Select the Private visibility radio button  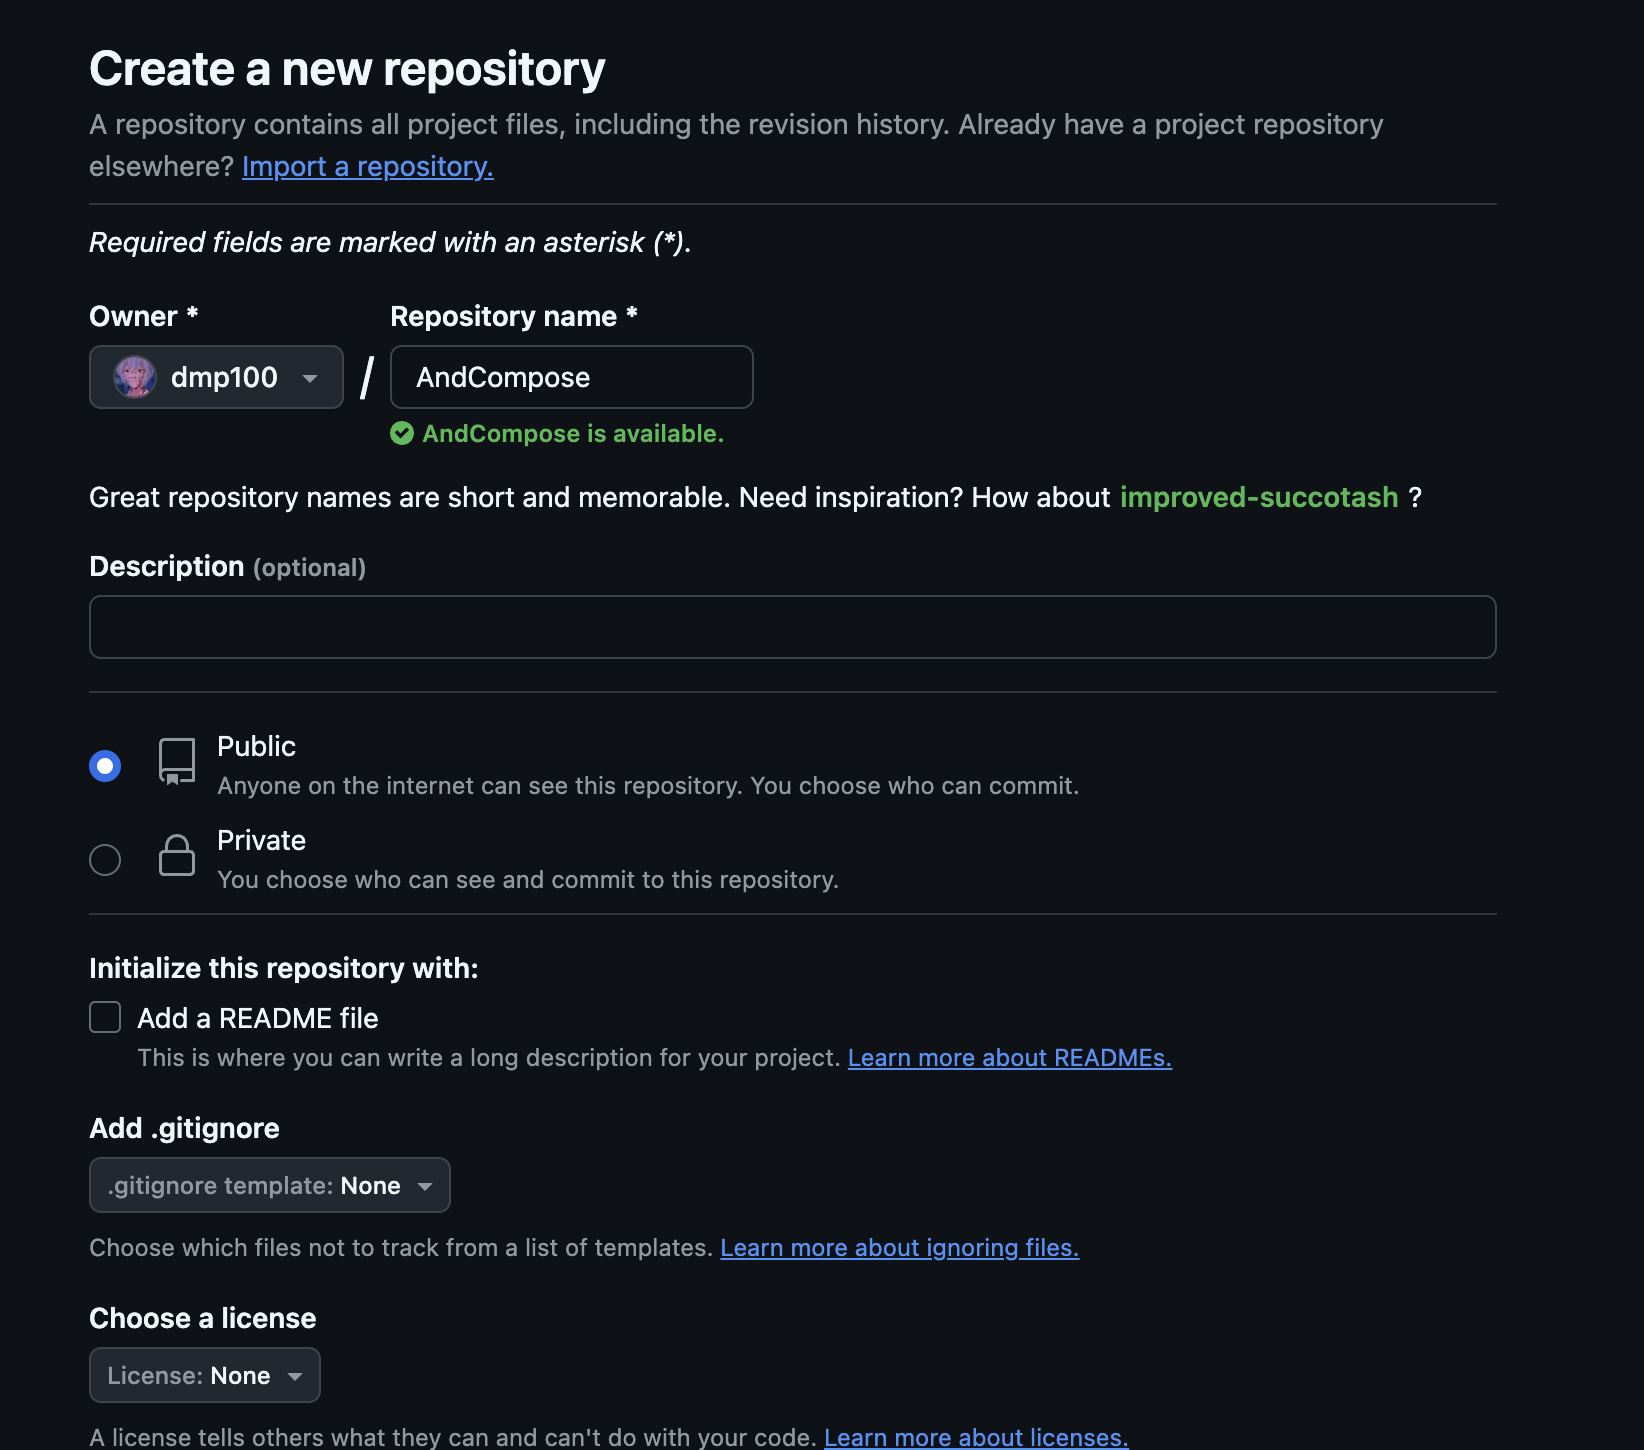(x=105, y=860)
